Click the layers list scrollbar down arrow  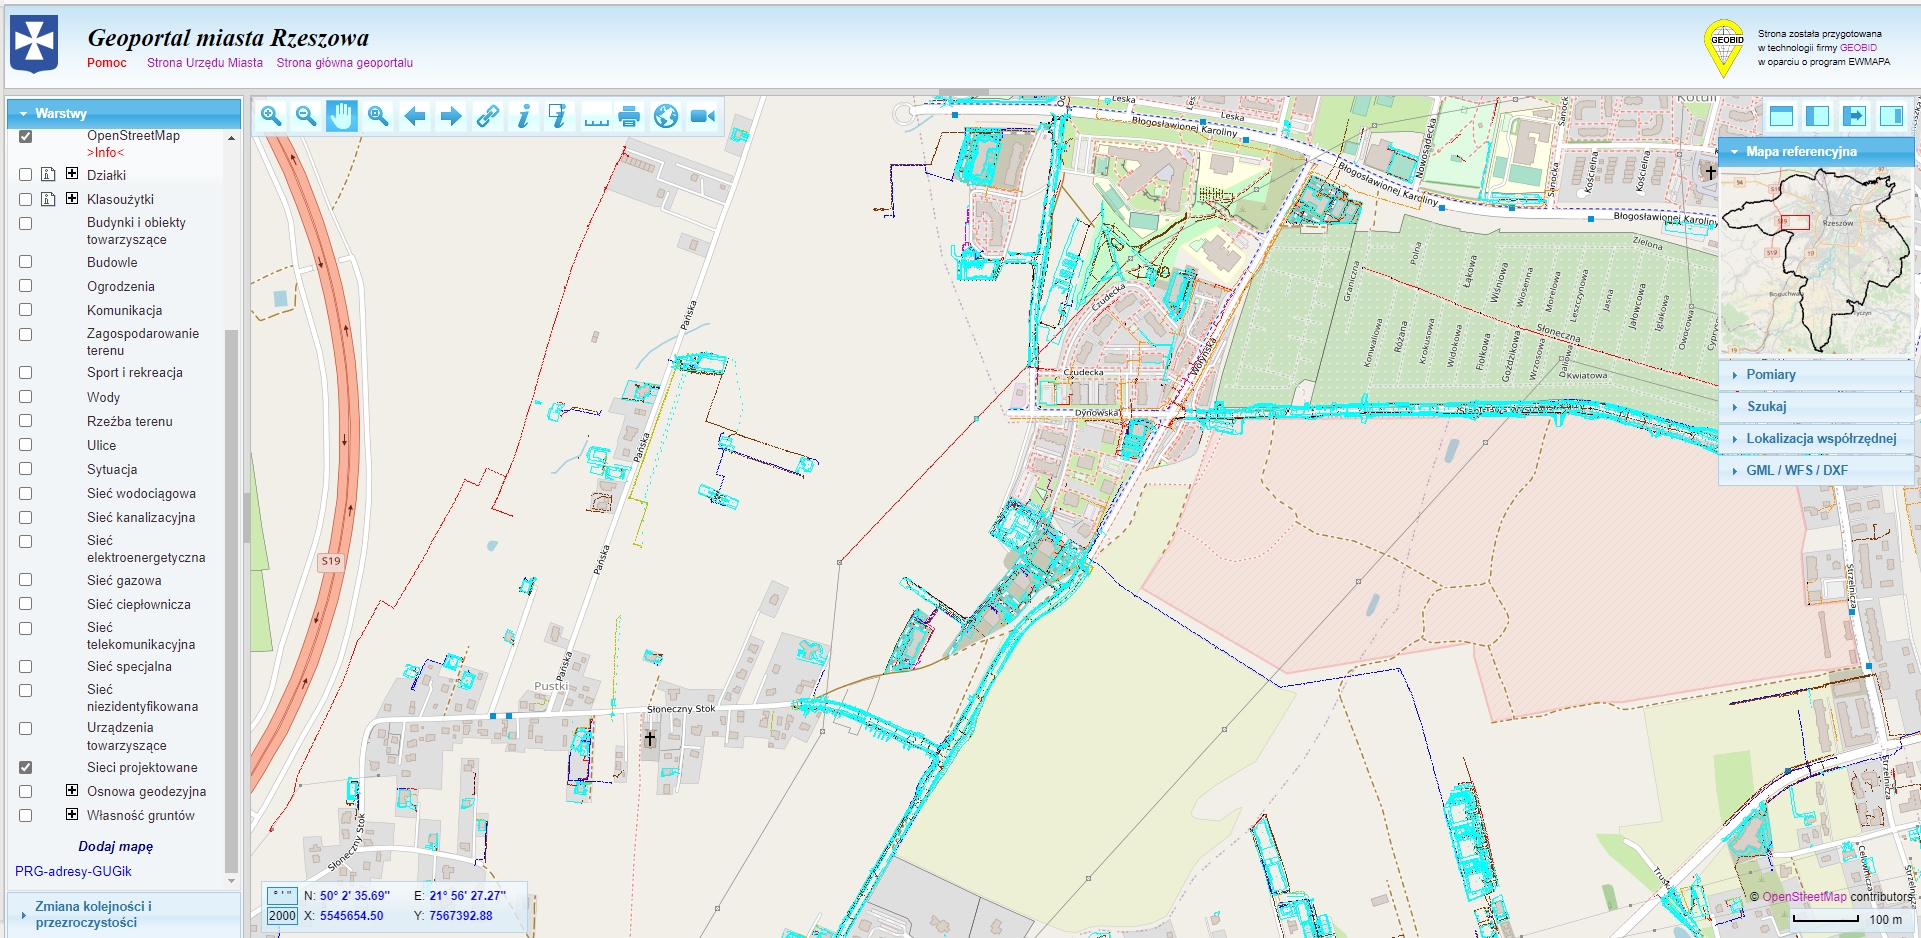tap(232, 881)
